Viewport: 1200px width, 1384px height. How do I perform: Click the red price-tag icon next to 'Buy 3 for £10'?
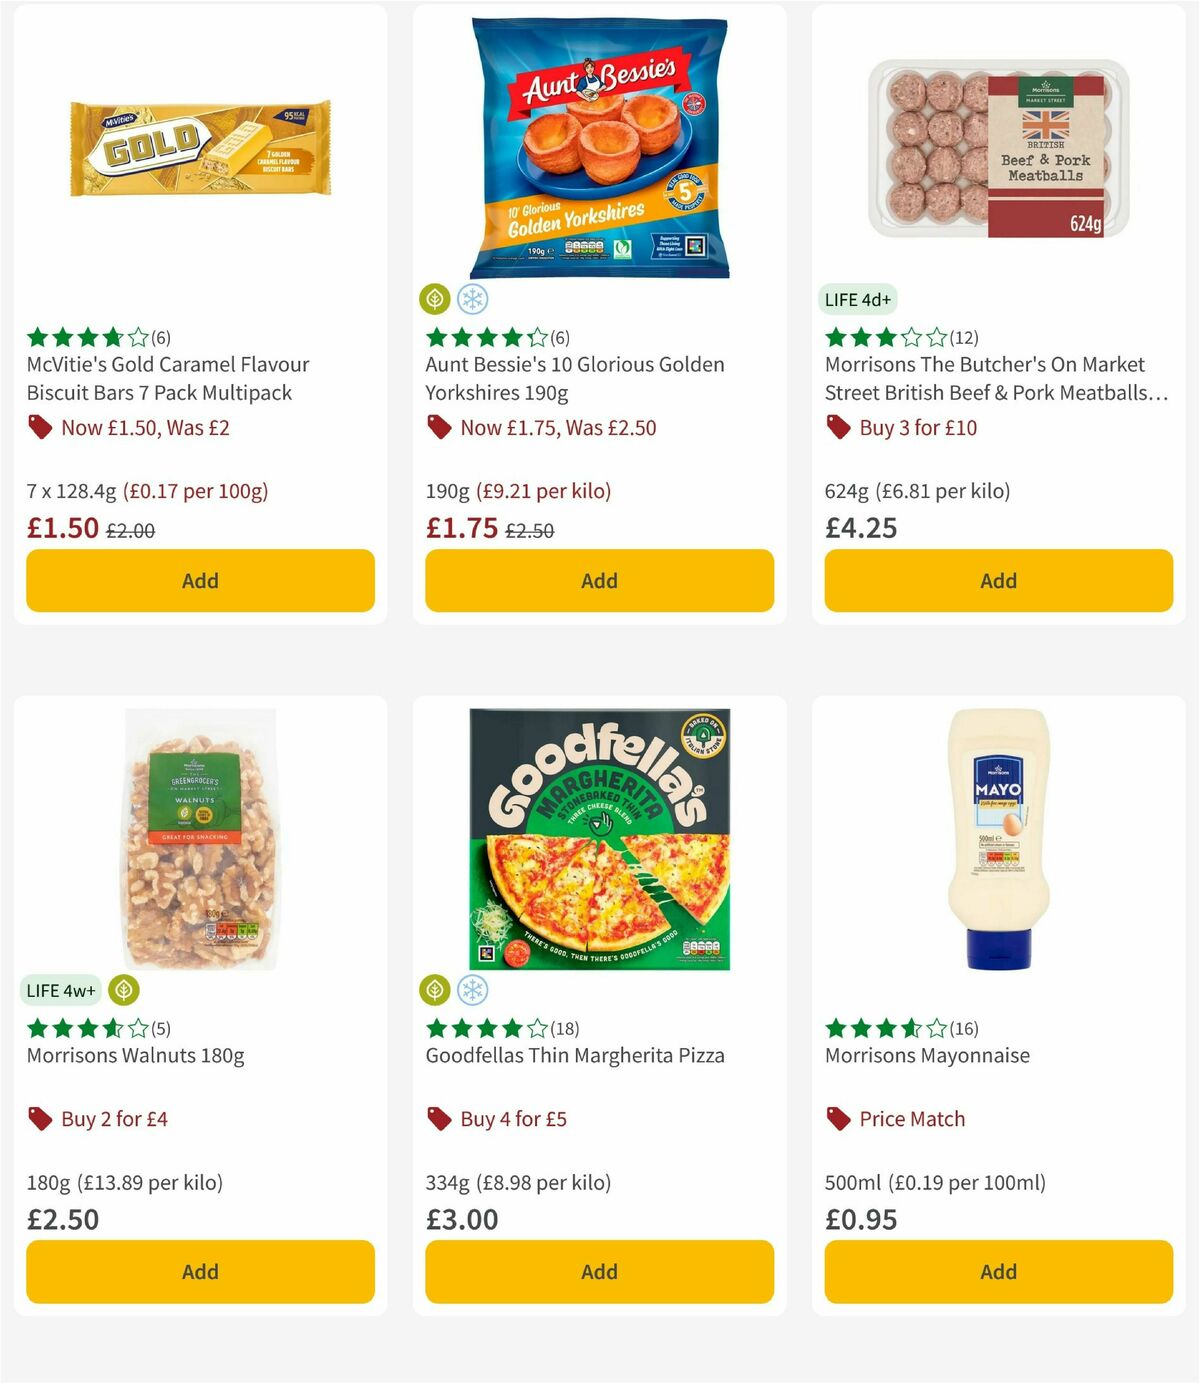click(838, 427)
